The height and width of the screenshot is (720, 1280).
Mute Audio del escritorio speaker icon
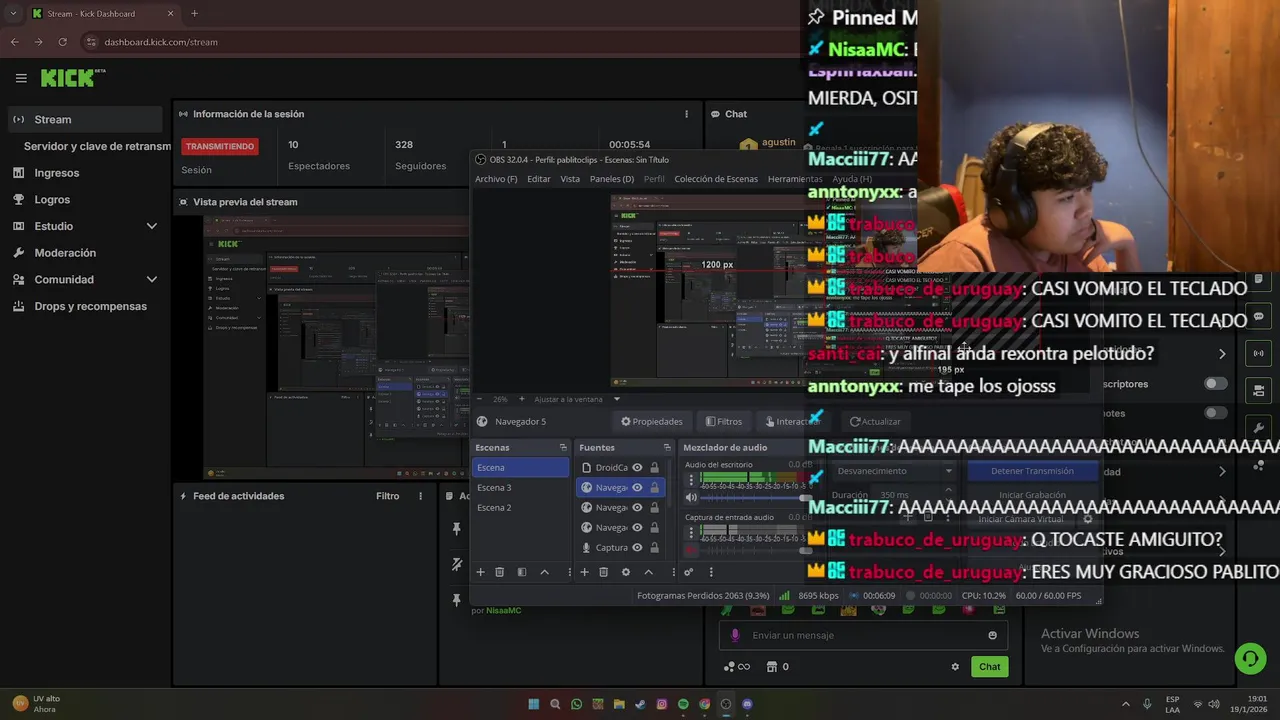[690, 497]
